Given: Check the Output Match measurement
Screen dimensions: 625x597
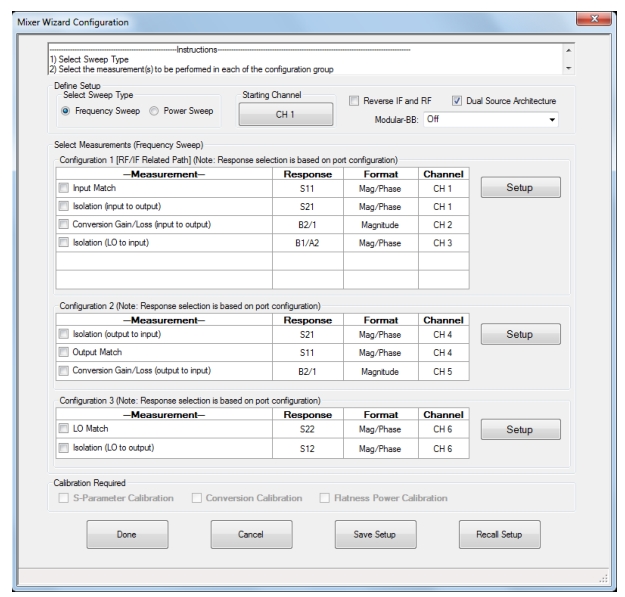Looking at the screenshot, I should (65, 354).
